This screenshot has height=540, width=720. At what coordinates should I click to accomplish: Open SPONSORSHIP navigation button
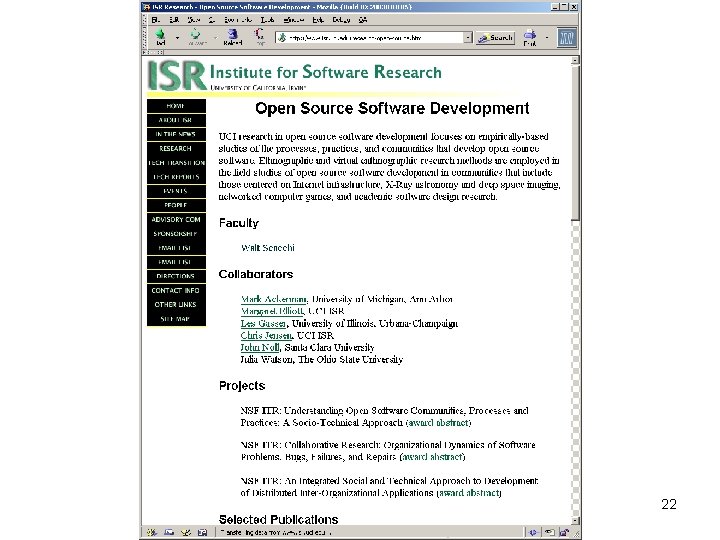point(176,234)
